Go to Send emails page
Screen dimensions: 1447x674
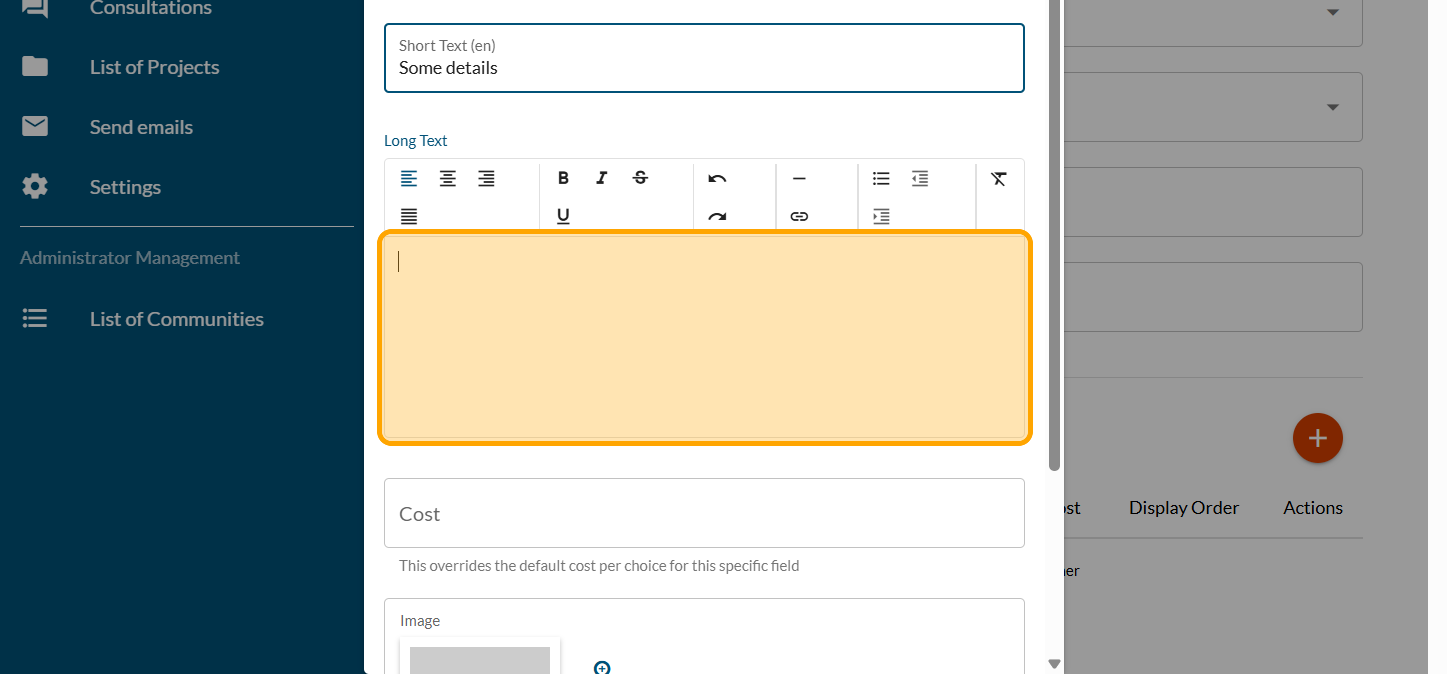pos(141,127)
